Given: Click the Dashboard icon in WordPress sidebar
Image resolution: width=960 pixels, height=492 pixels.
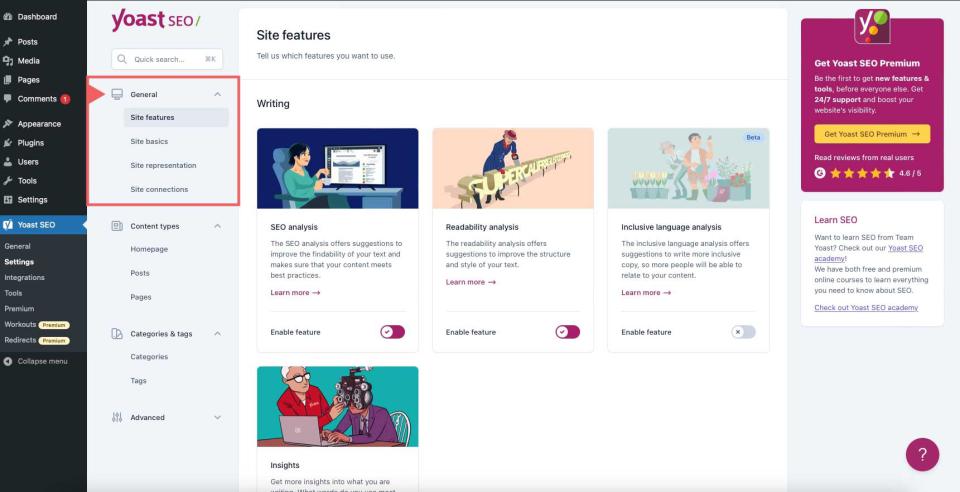Looking at the screenshot, I should 8,17.
